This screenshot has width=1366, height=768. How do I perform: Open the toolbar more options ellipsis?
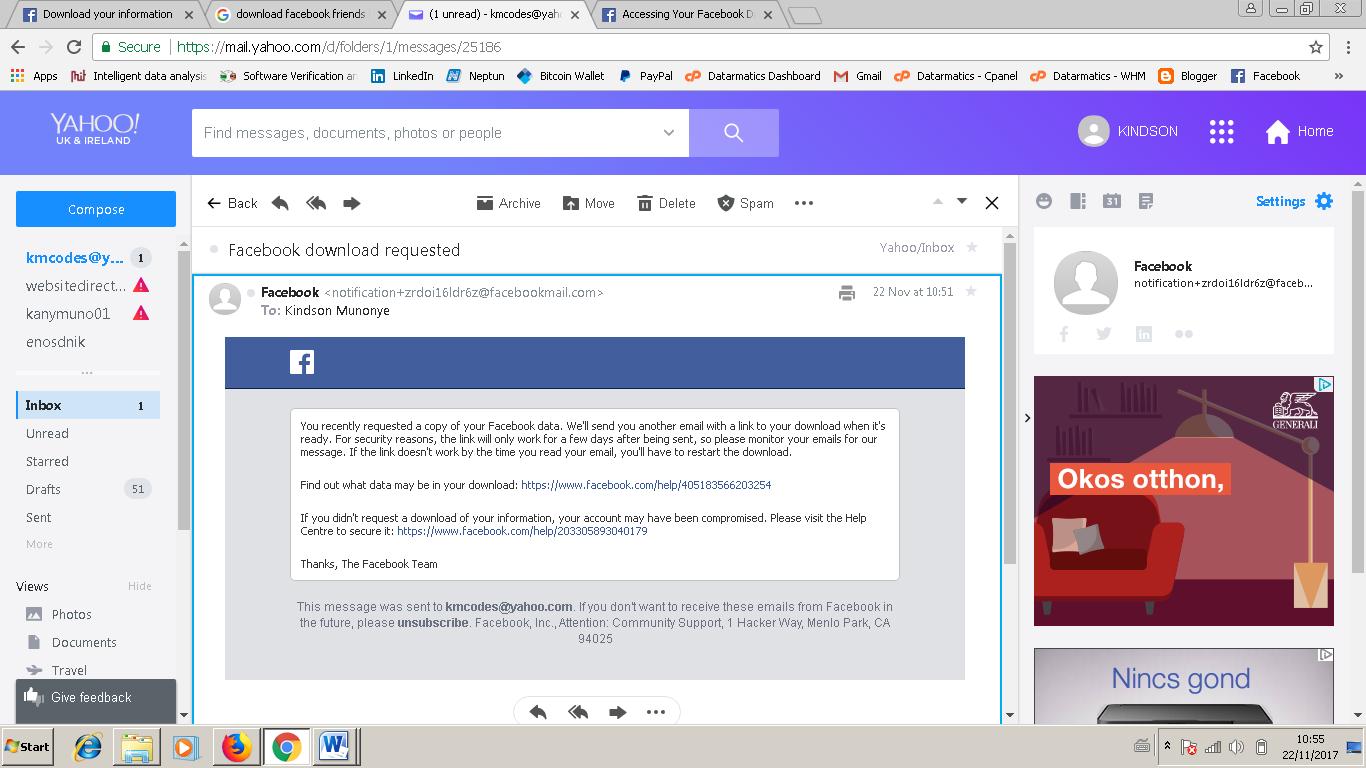[803, 203]
